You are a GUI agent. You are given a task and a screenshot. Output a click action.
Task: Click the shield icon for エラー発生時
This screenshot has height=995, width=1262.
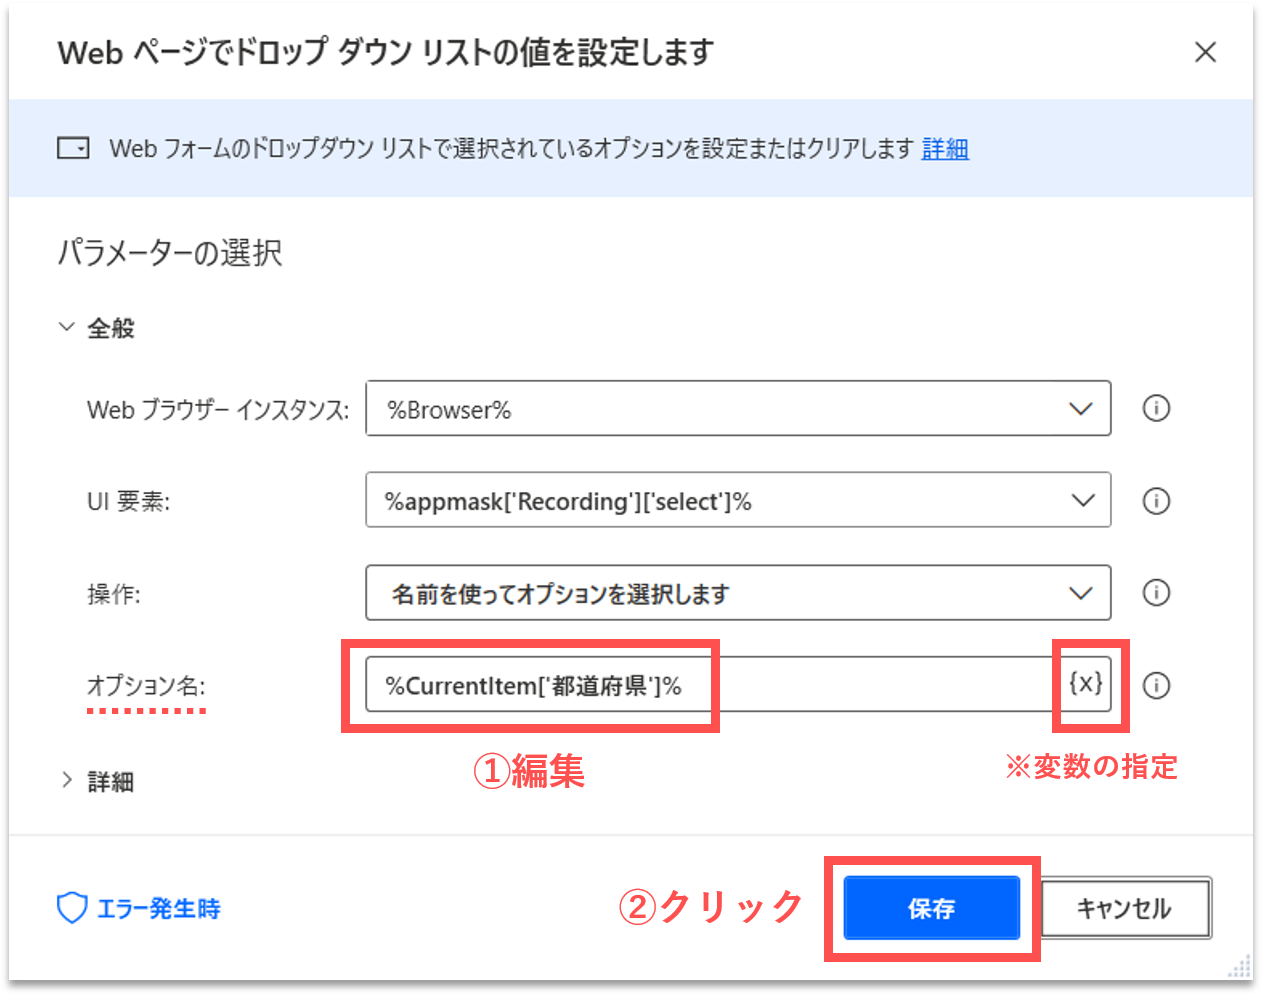72,908
